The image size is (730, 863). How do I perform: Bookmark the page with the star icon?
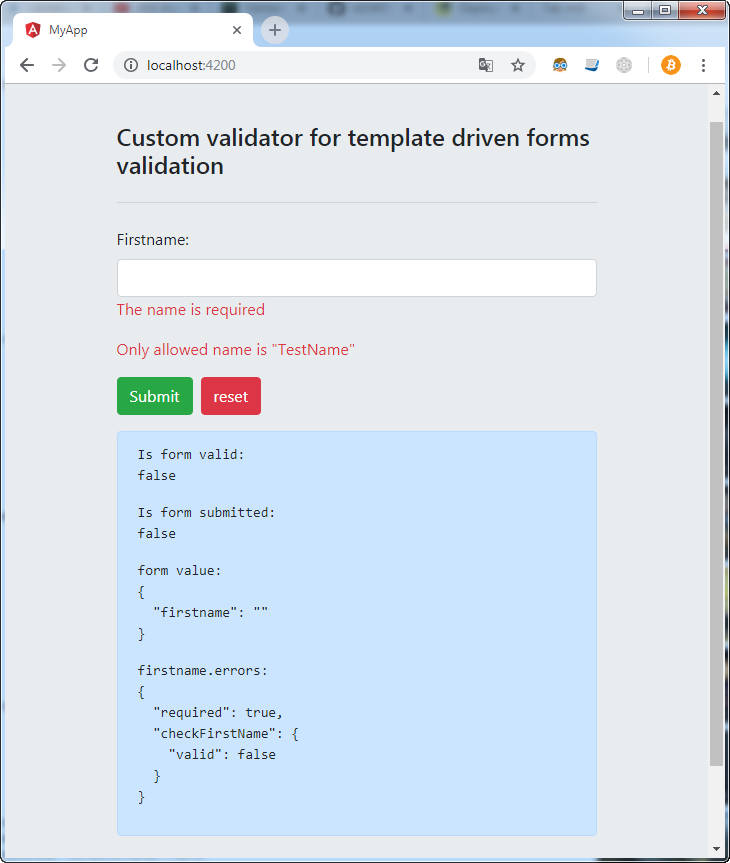pyautogui.click(x=518, y=65)
